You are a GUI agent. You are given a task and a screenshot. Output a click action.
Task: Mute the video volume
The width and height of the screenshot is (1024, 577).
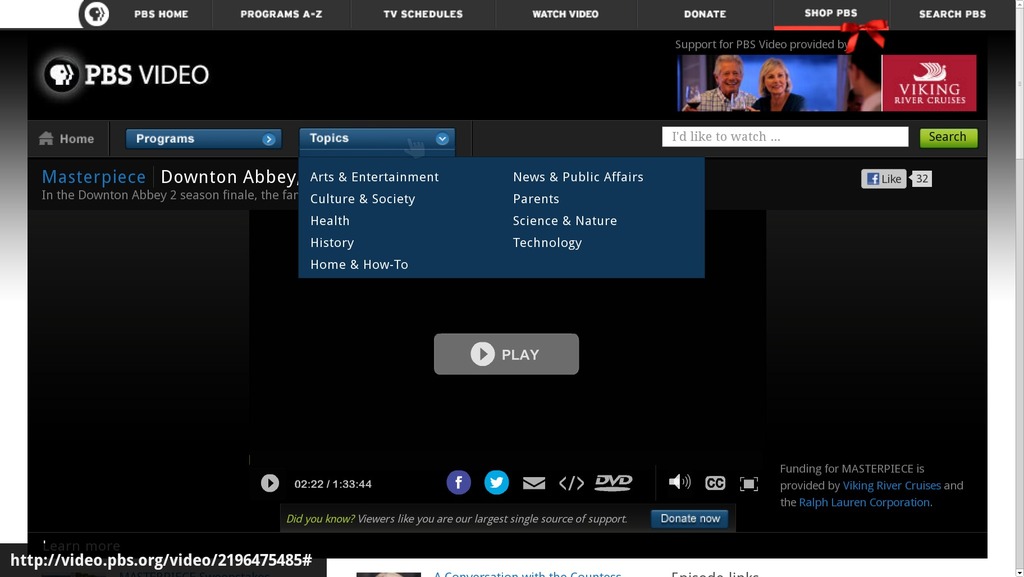click(x=679, y=482)
